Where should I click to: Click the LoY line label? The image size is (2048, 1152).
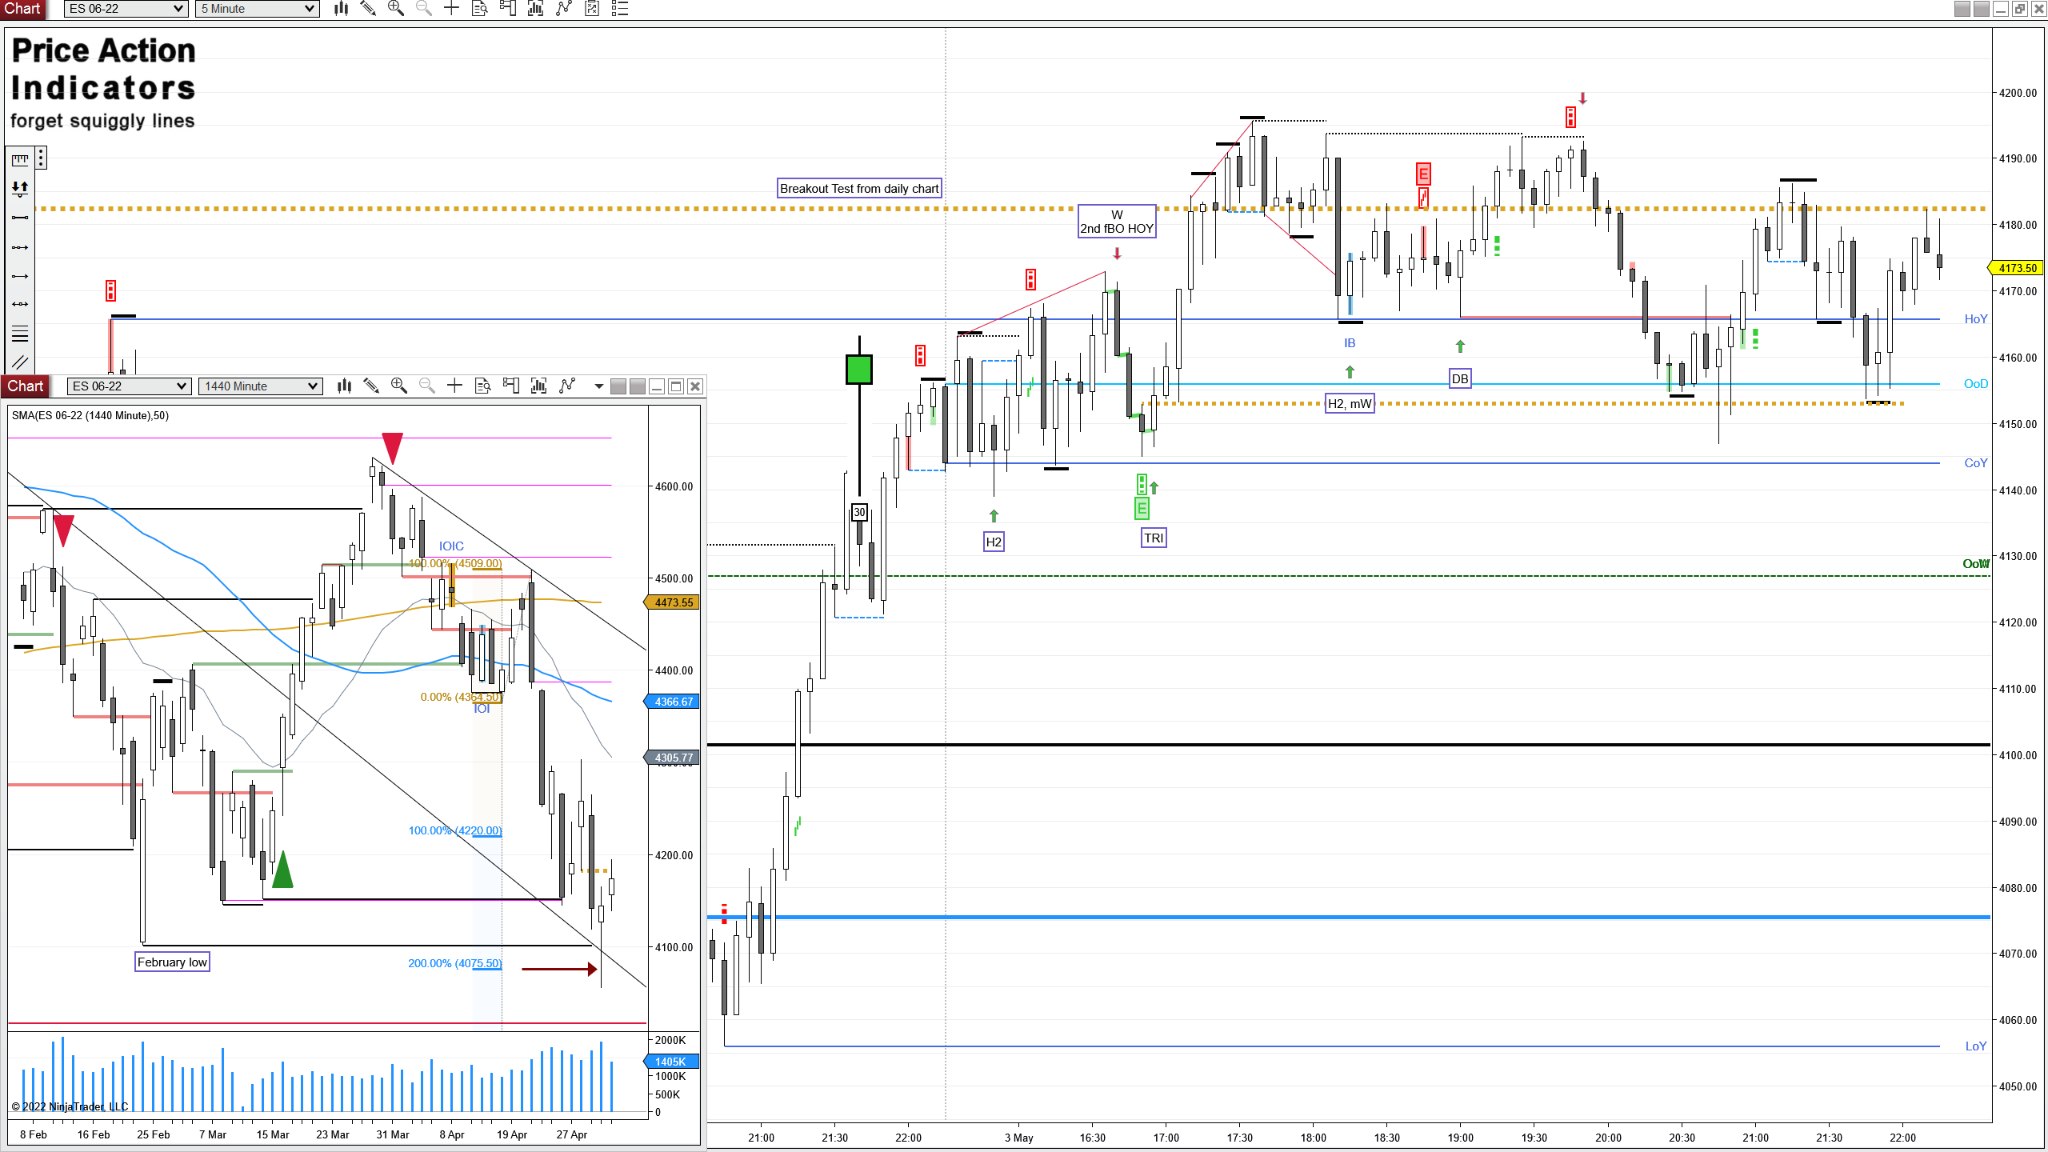point(1975,1046)
